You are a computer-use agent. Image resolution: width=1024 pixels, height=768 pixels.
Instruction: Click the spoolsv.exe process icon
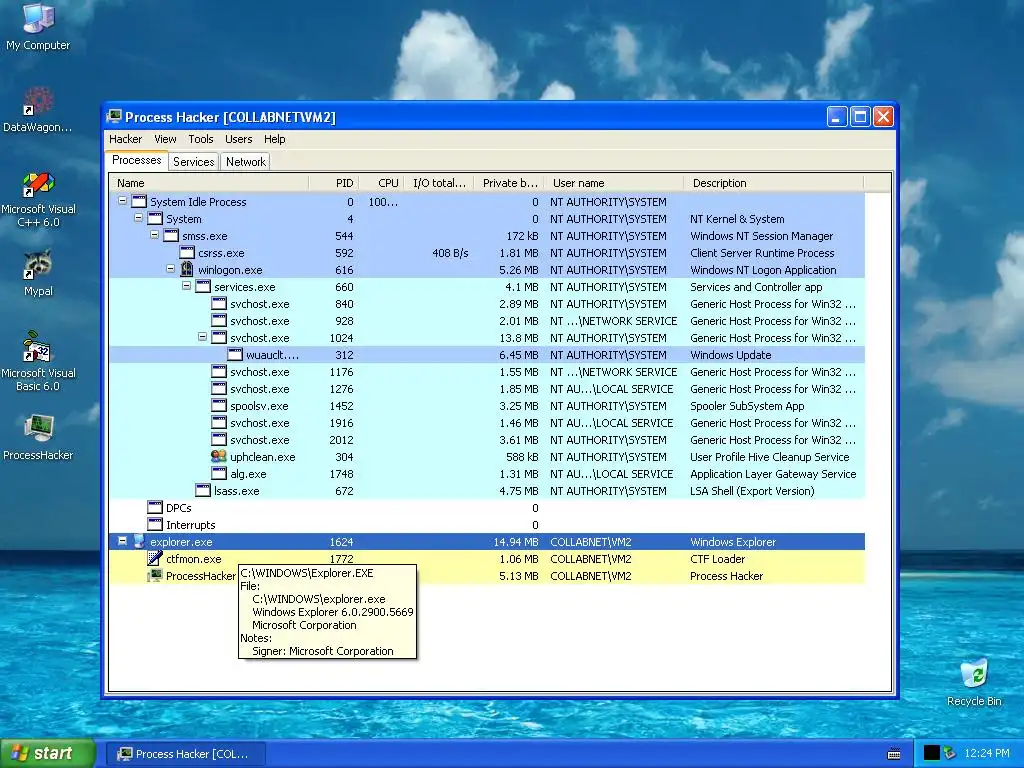click(x=219, y=406)
